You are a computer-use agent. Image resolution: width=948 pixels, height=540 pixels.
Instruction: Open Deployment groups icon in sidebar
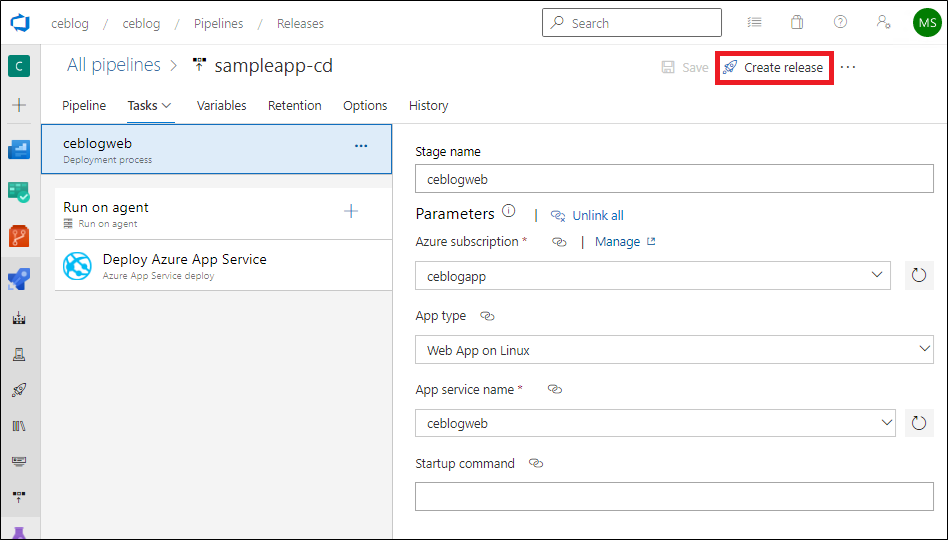click(x=19, y=497)
